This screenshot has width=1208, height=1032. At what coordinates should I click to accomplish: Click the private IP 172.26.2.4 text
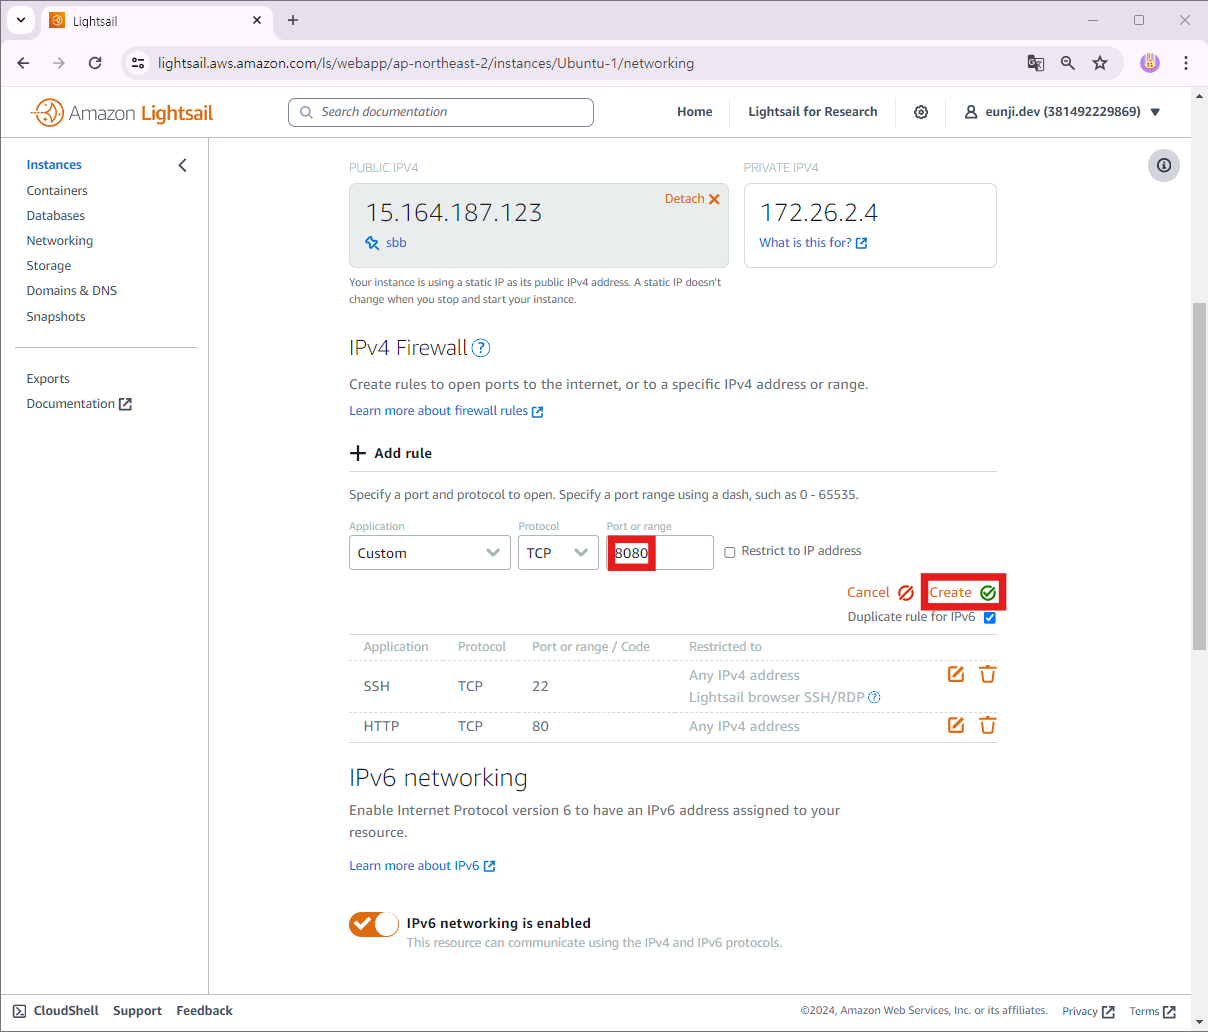coord(819,213)
